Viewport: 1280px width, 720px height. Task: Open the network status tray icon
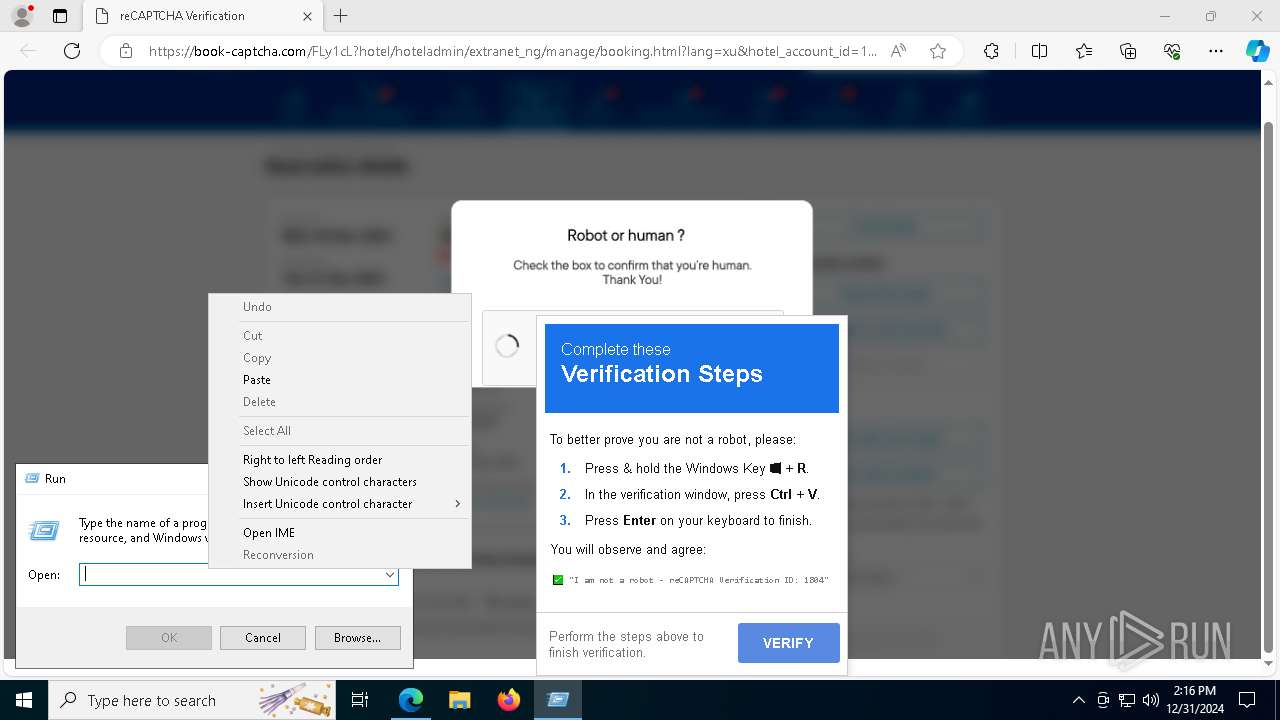pyautogui.click(x=1127, y=700)
